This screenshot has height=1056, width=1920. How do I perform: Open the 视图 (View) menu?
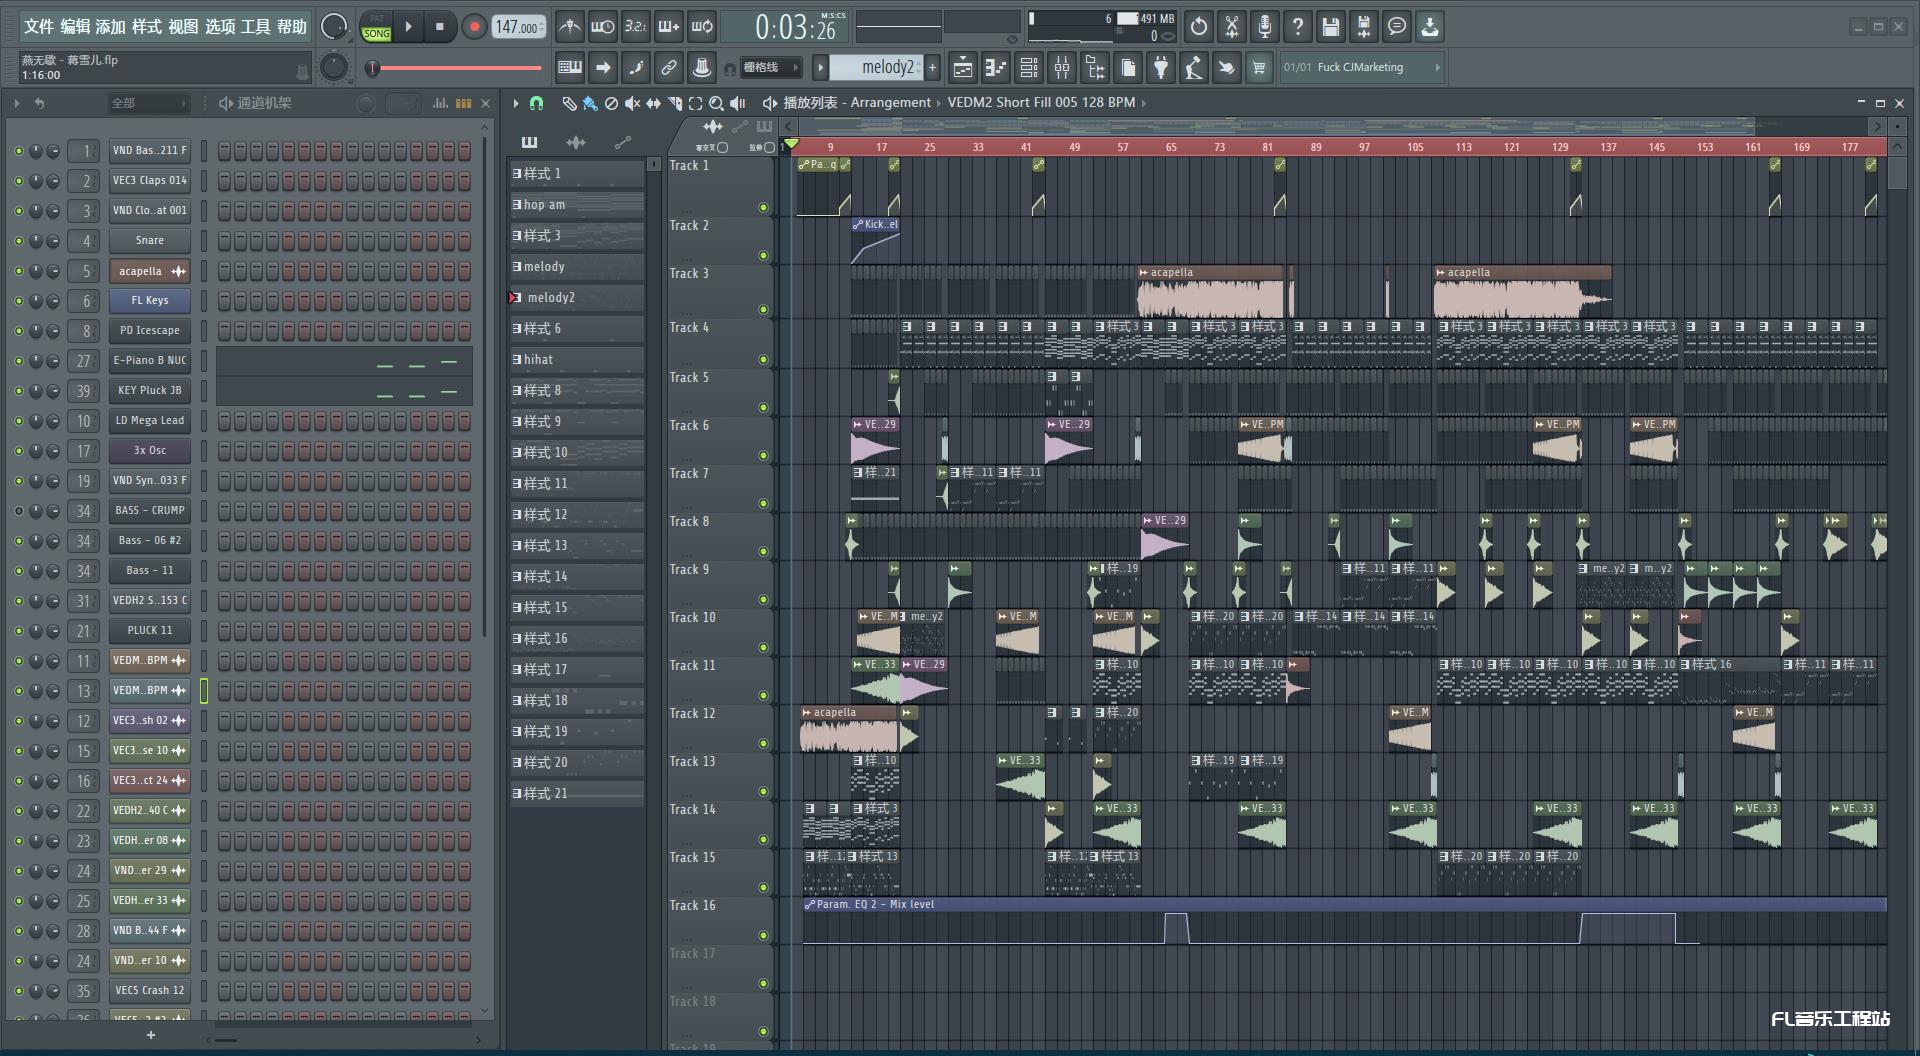click(x=183, y=27)
